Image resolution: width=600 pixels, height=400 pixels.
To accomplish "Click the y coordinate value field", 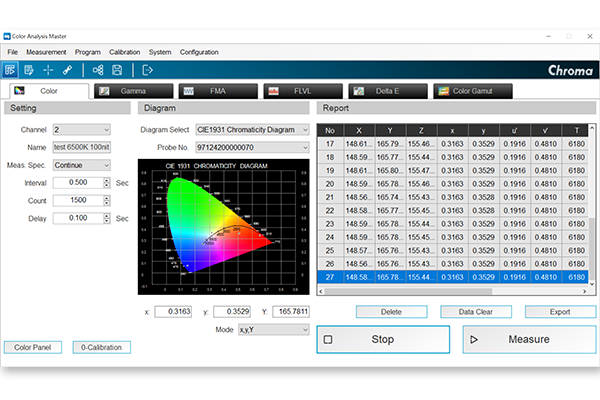I will coord(232,312).
